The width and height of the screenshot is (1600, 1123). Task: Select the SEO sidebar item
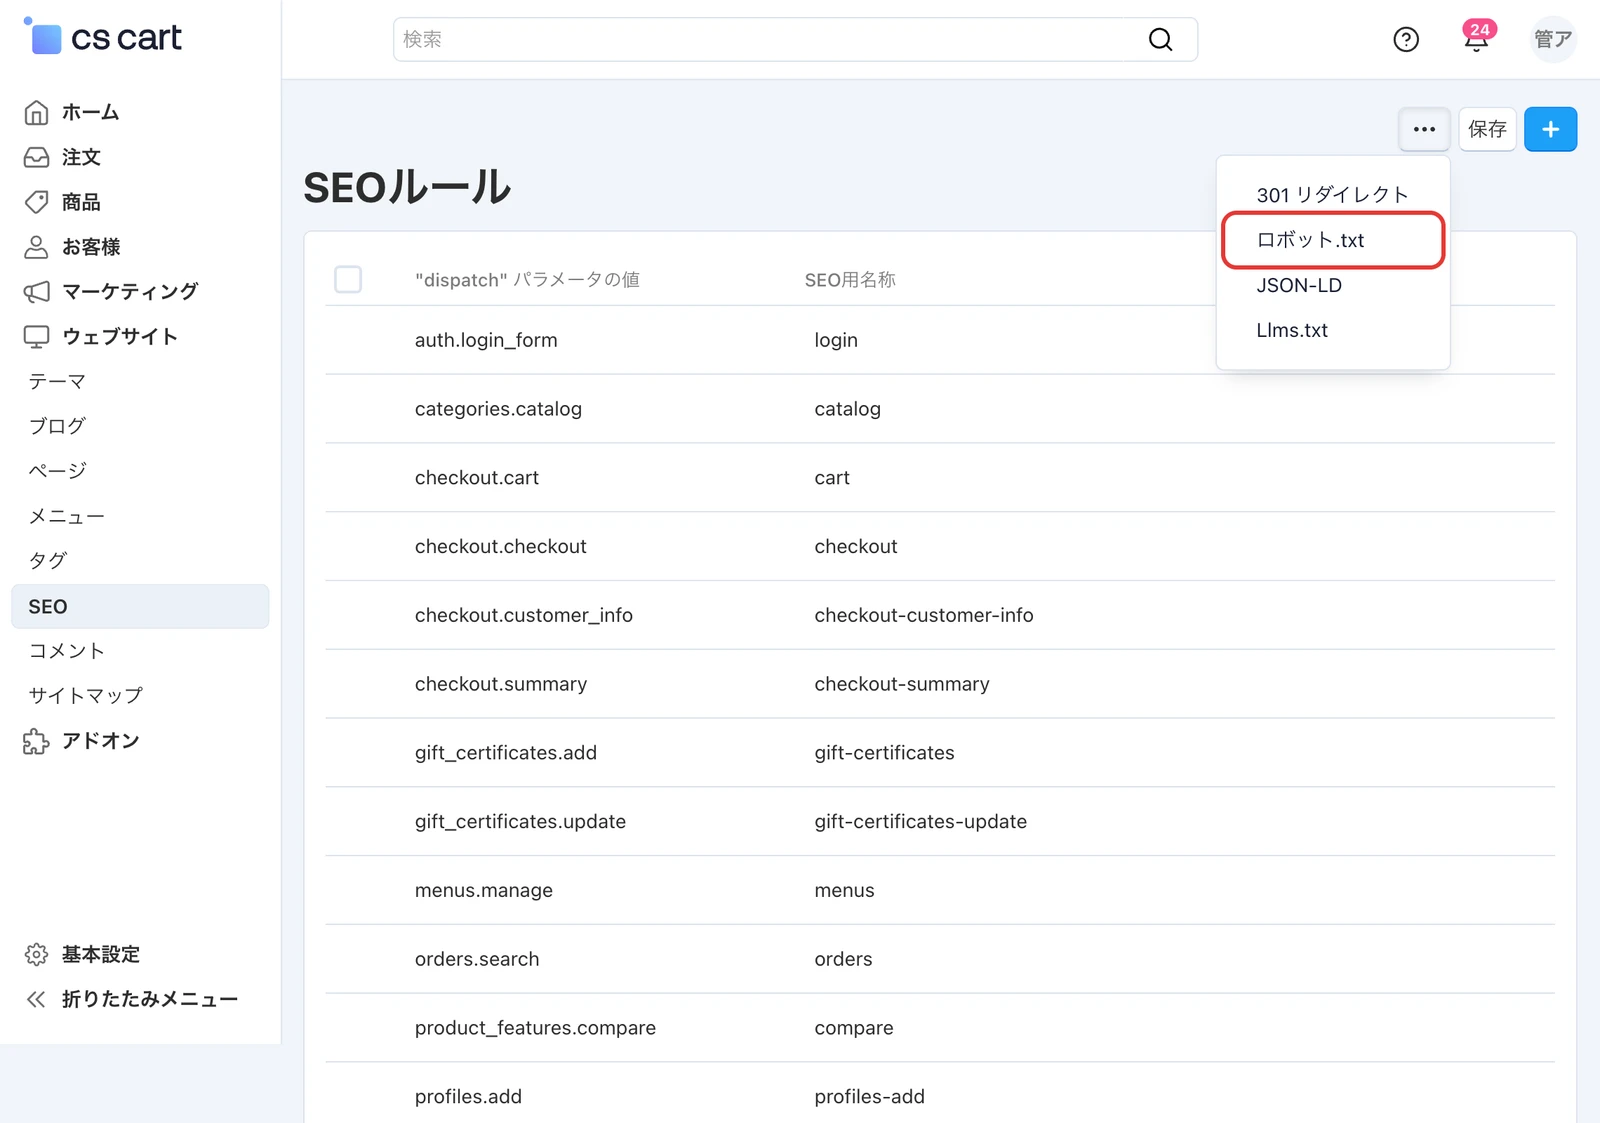(x=140, y=606)
